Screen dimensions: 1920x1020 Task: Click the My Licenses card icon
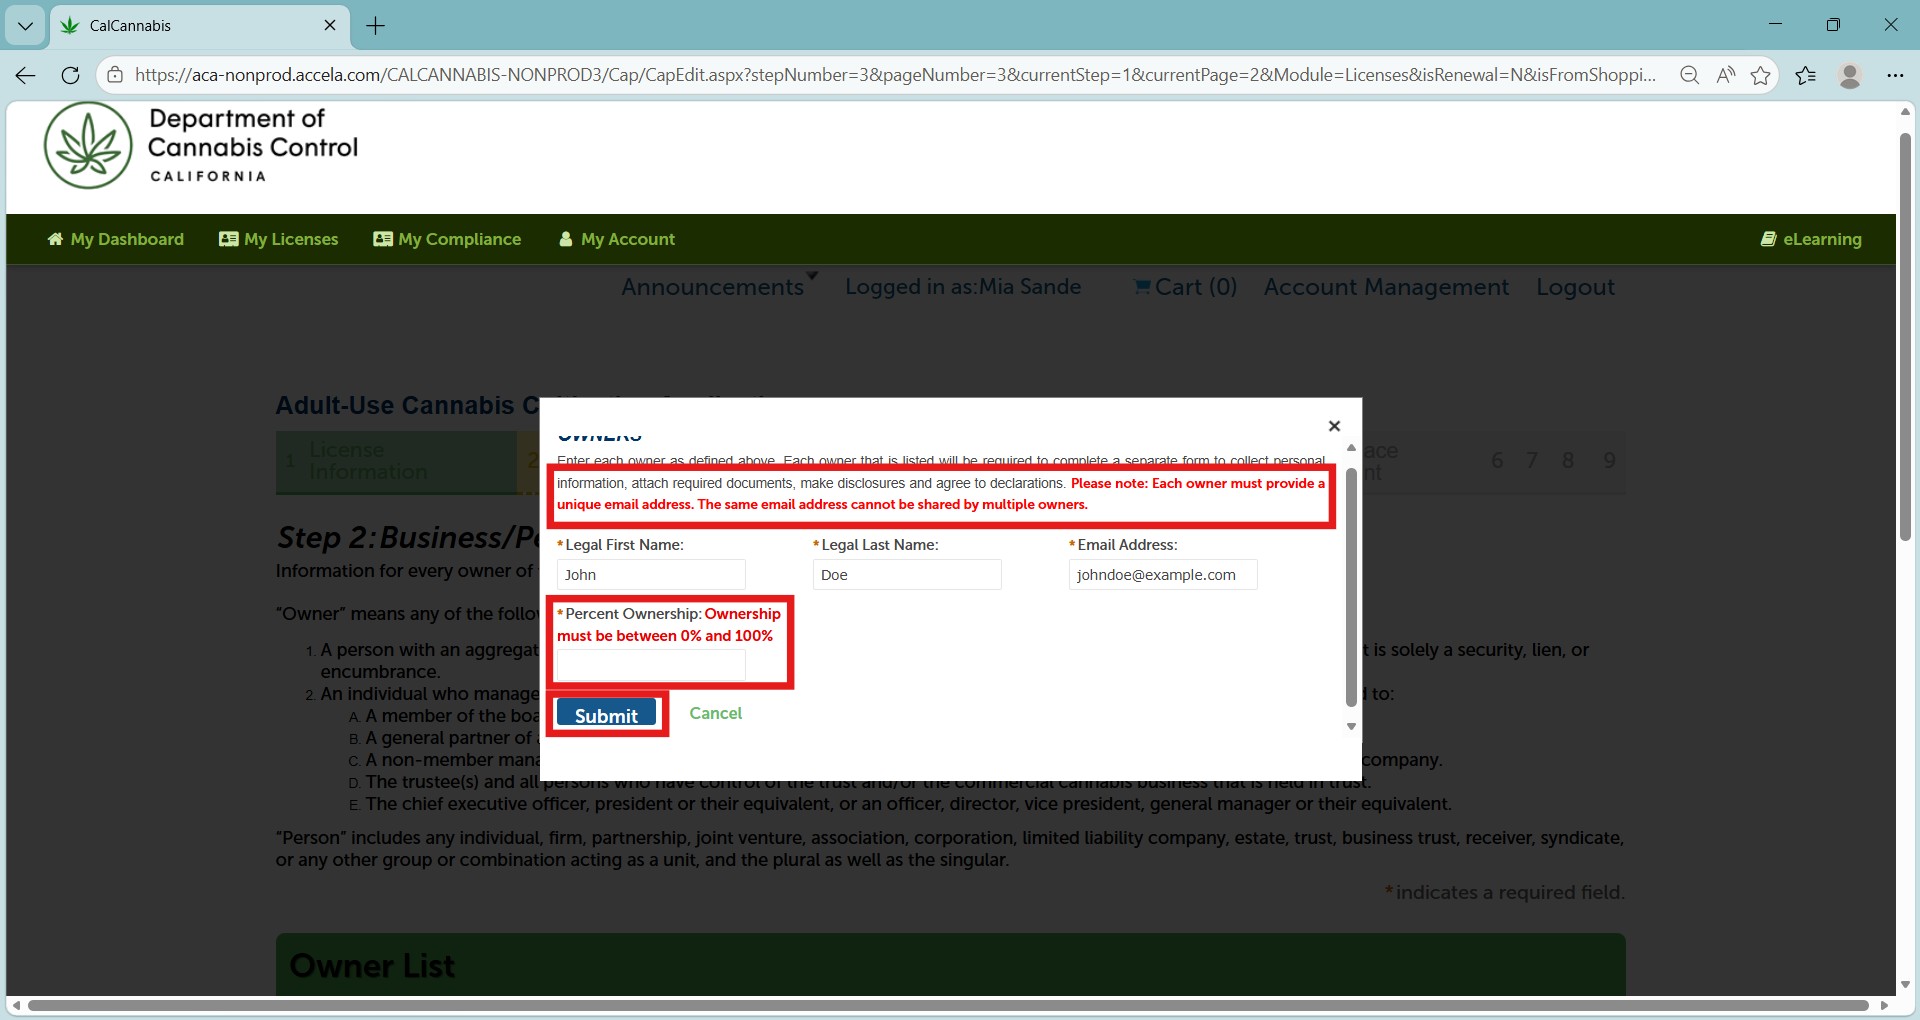[x=228, y=239]
